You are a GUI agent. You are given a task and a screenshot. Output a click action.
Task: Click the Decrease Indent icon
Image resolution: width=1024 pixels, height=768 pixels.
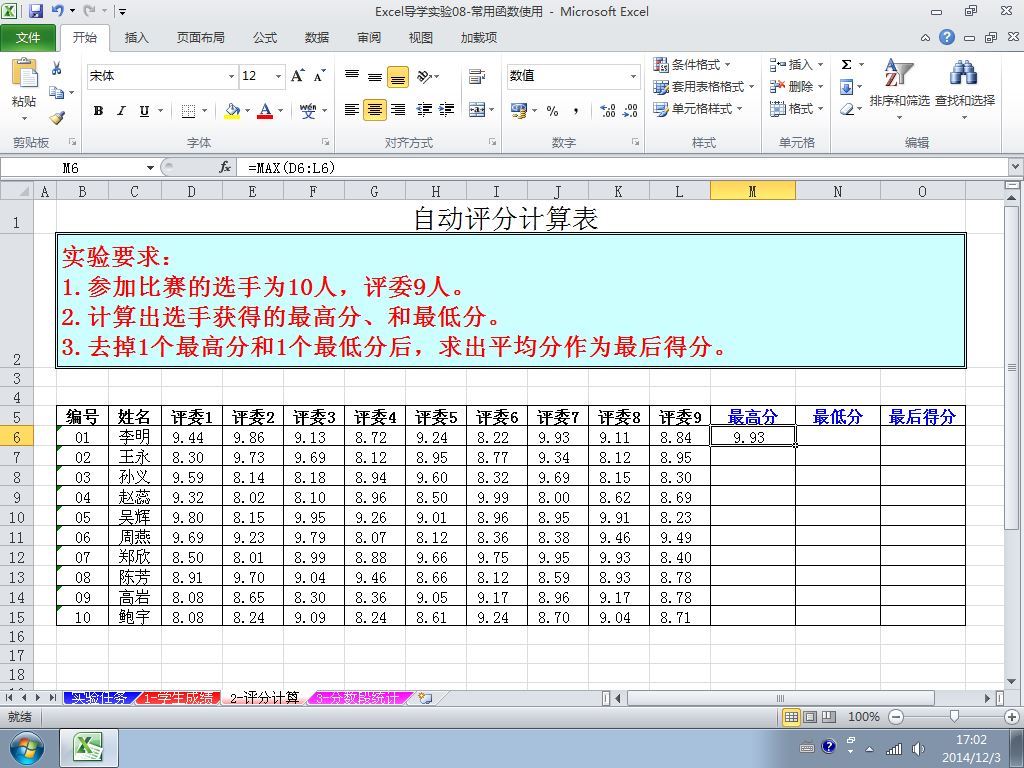pyautogui.click(x=424, y=110)
